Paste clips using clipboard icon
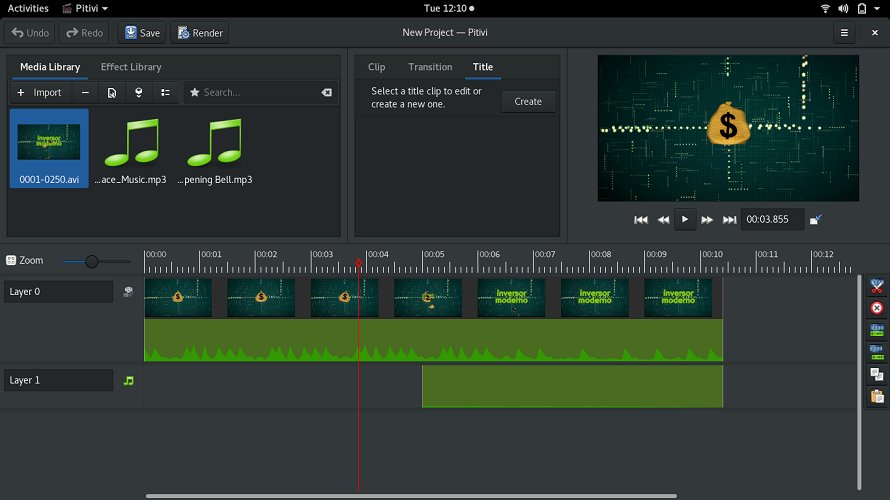 pyautogui.click(x=877, y=396)
